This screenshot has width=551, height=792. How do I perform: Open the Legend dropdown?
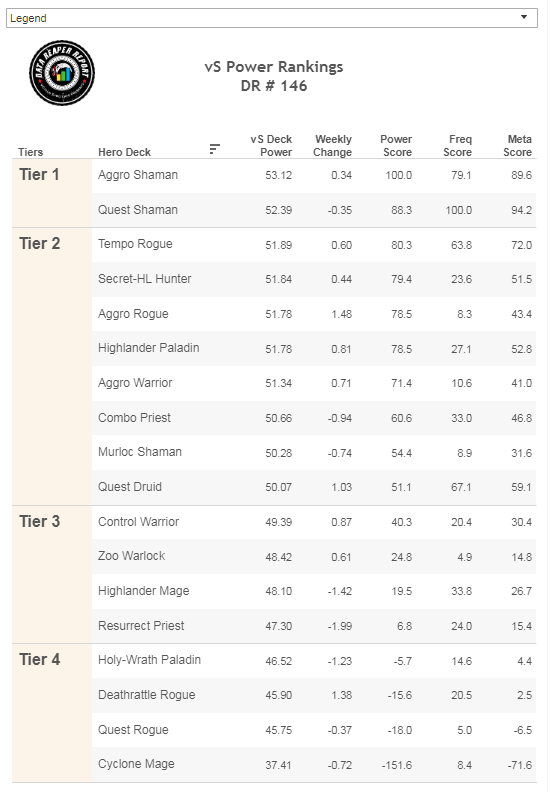272,18
